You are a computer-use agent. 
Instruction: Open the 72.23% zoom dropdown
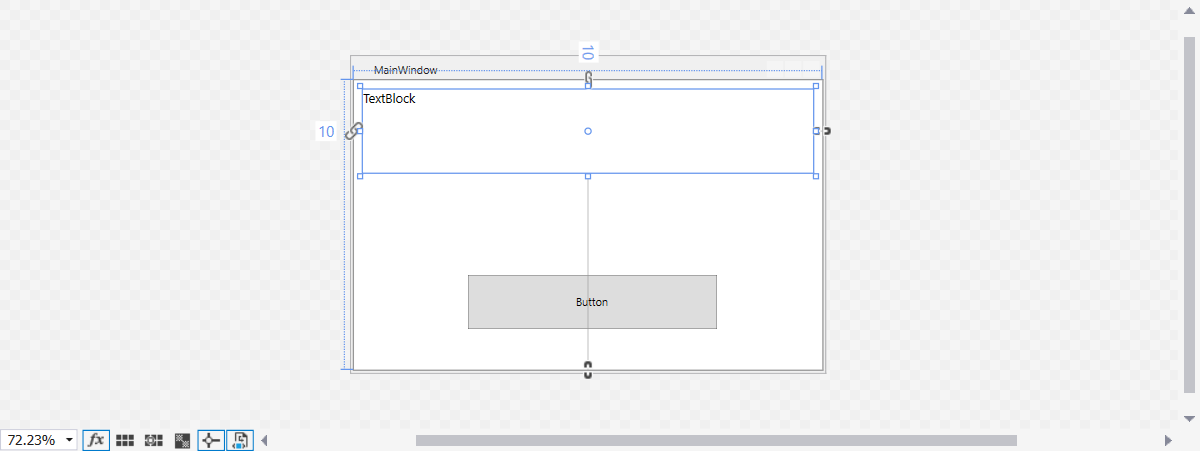coord(70,440)
